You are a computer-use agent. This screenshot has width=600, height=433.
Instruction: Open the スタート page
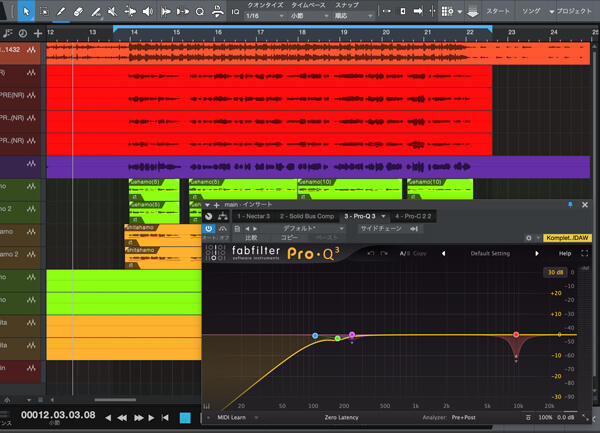coord(498,11)
